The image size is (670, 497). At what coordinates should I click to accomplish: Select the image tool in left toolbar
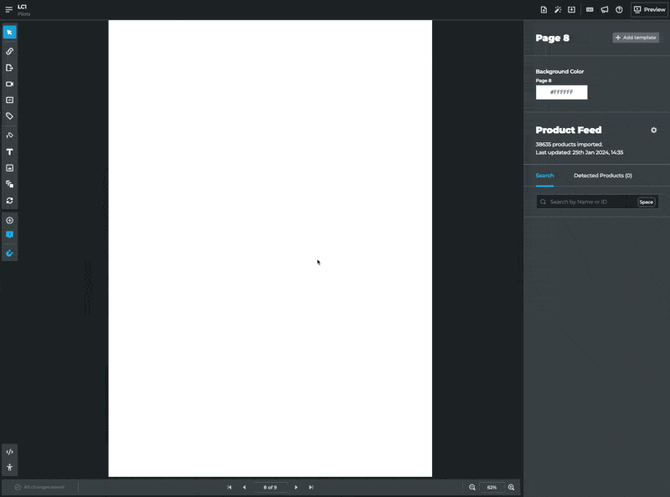coord(10,168)
